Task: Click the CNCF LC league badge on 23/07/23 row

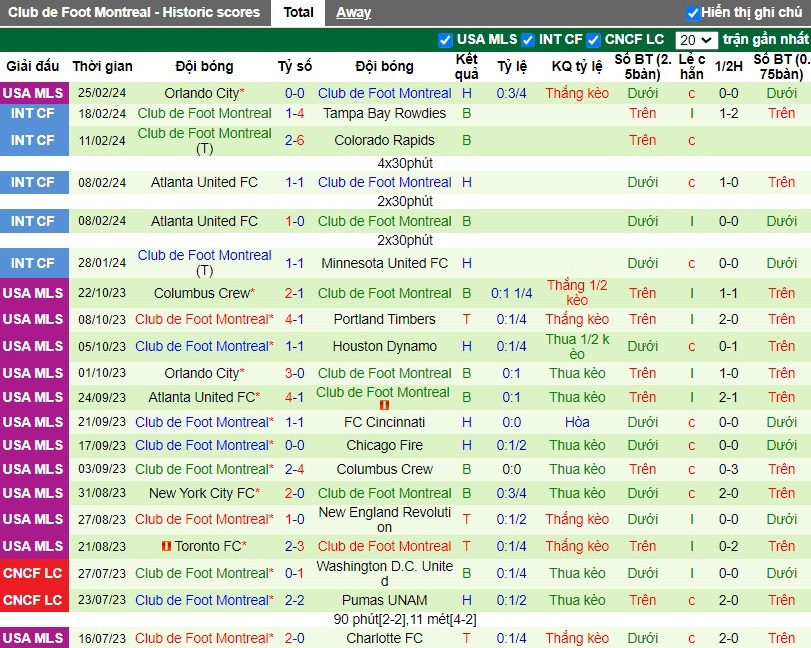Action: (x=34, y=600)
